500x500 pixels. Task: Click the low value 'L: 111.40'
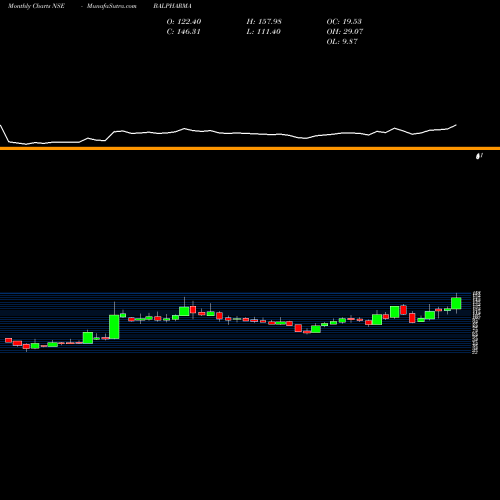tap(263, 31)
